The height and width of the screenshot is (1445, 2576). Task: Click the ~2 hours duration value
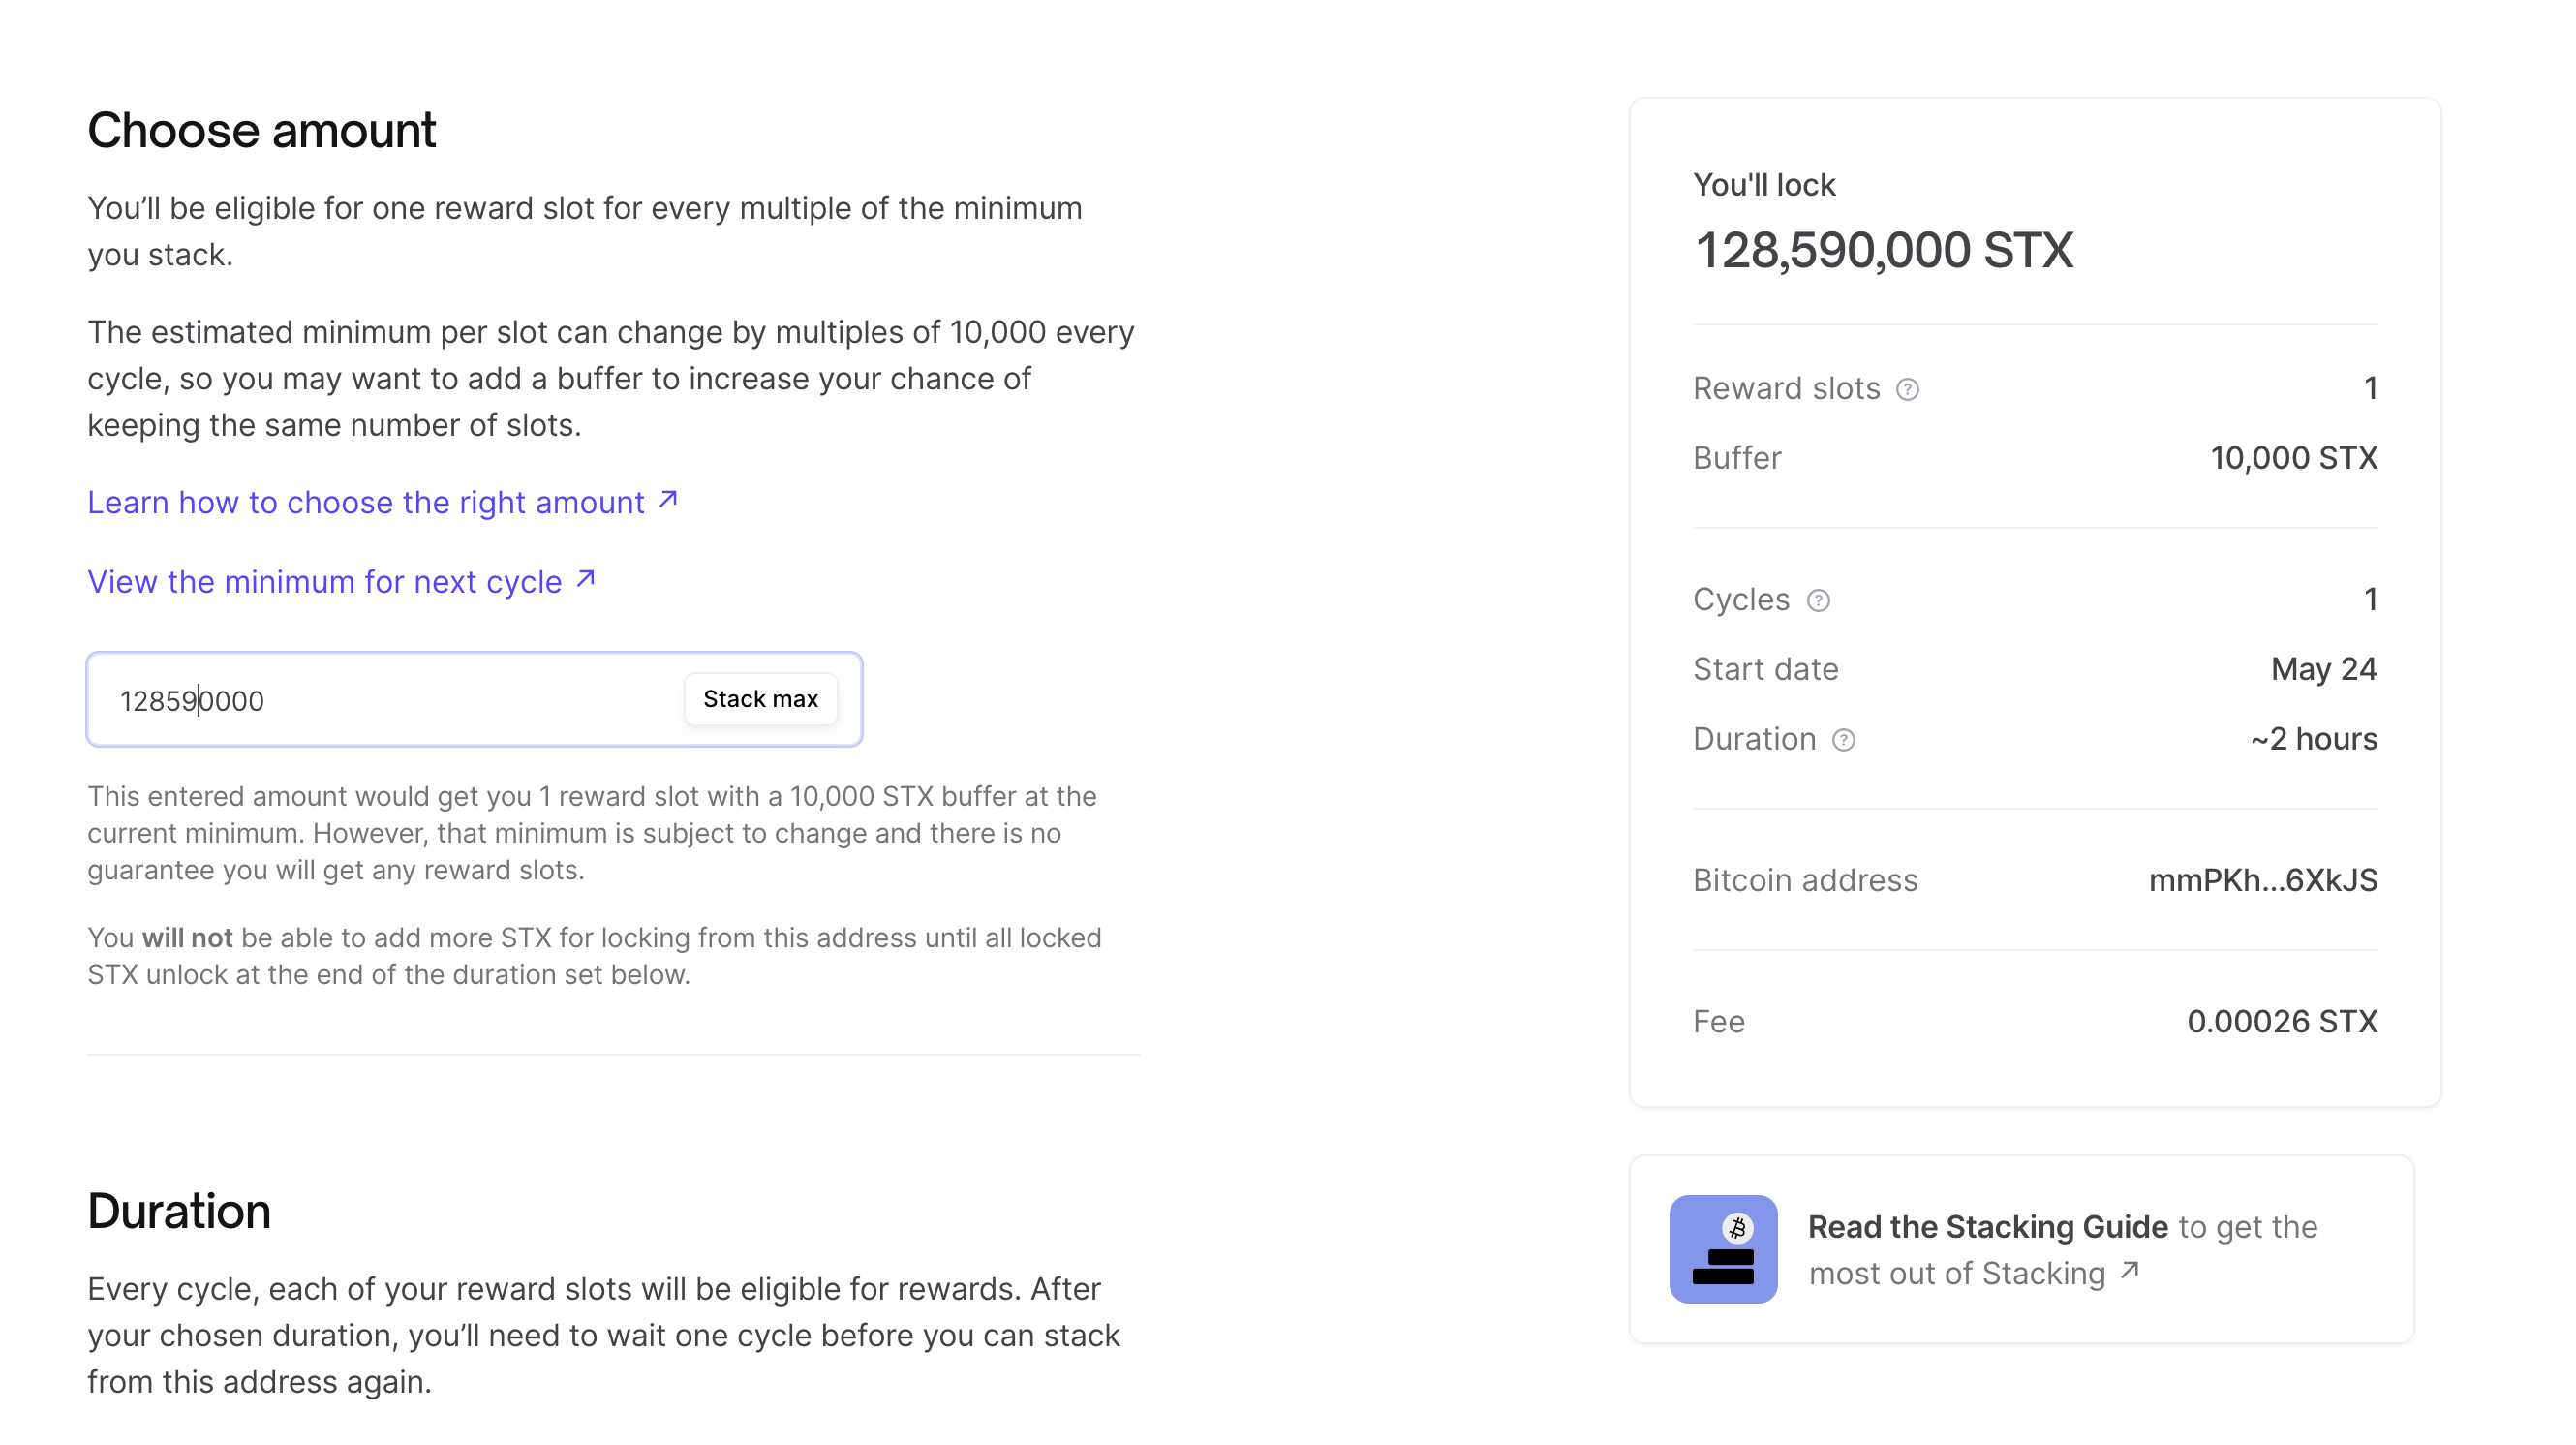[x=2313, y=739]
